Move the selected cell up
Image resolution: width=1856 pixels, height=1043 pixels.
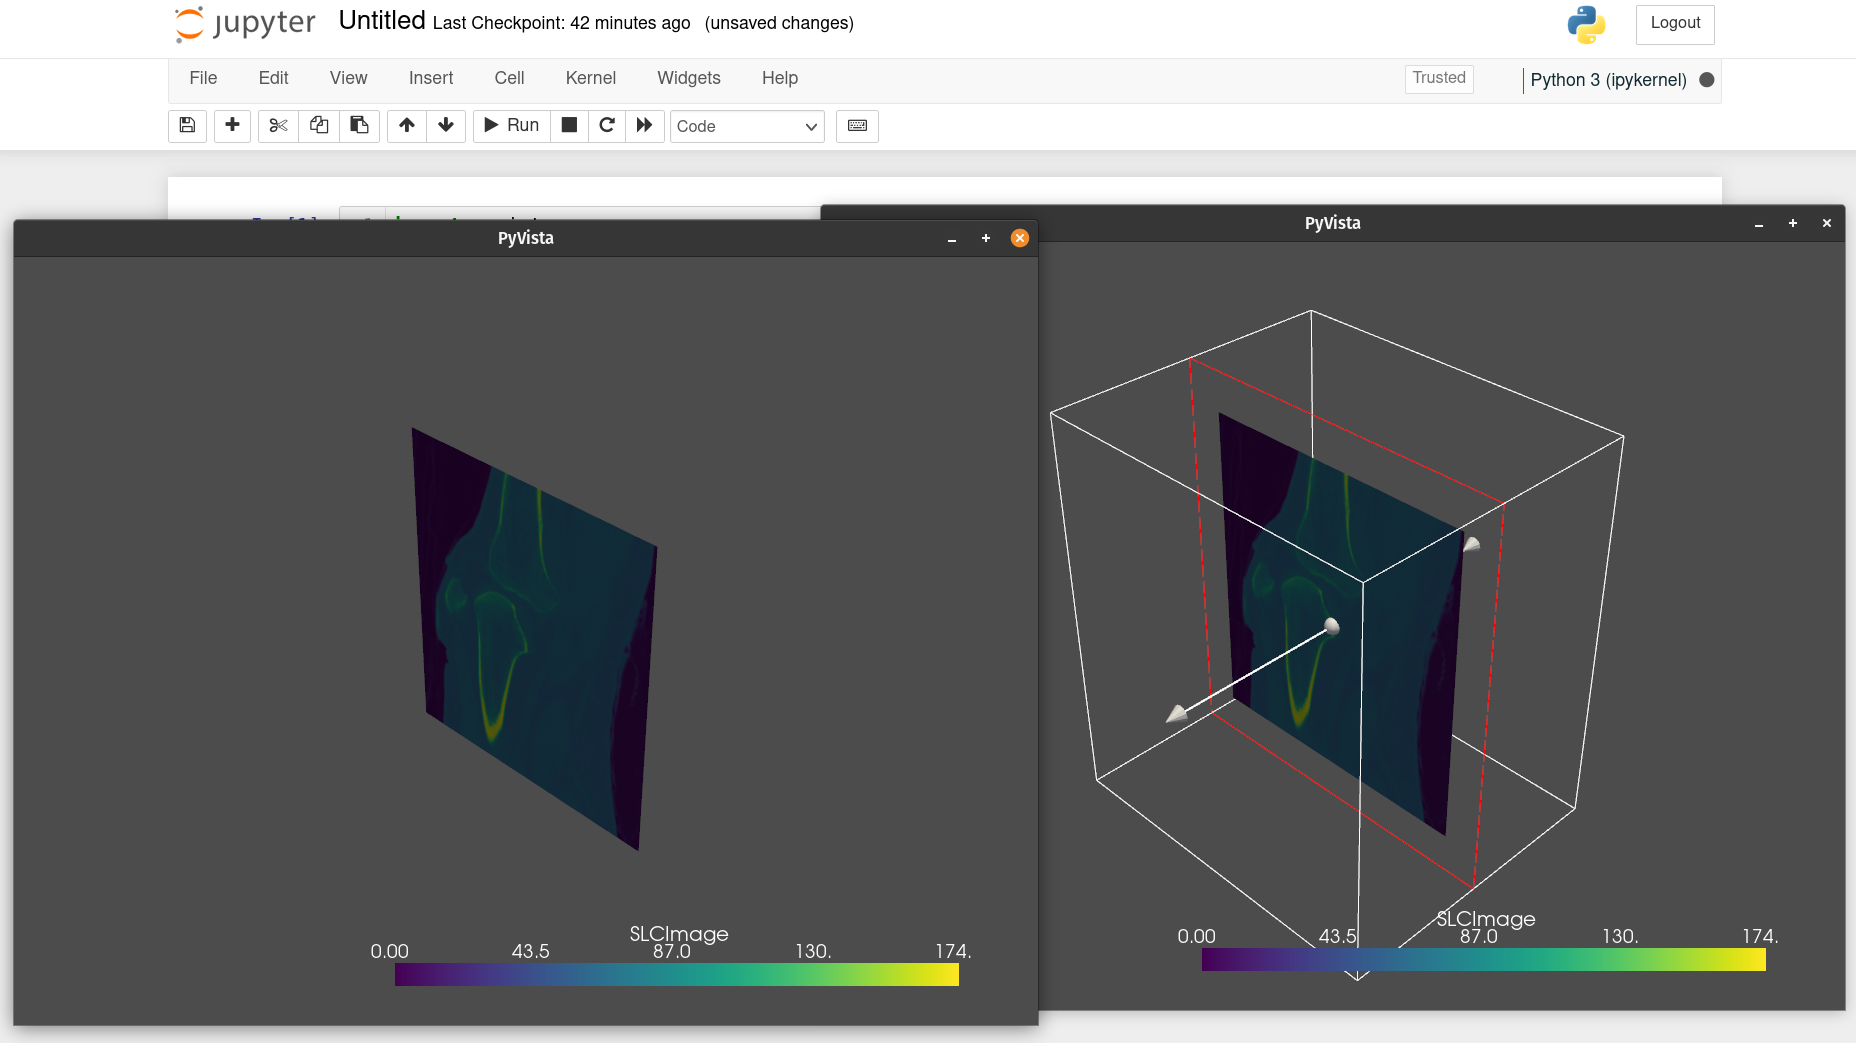[406, 126]
